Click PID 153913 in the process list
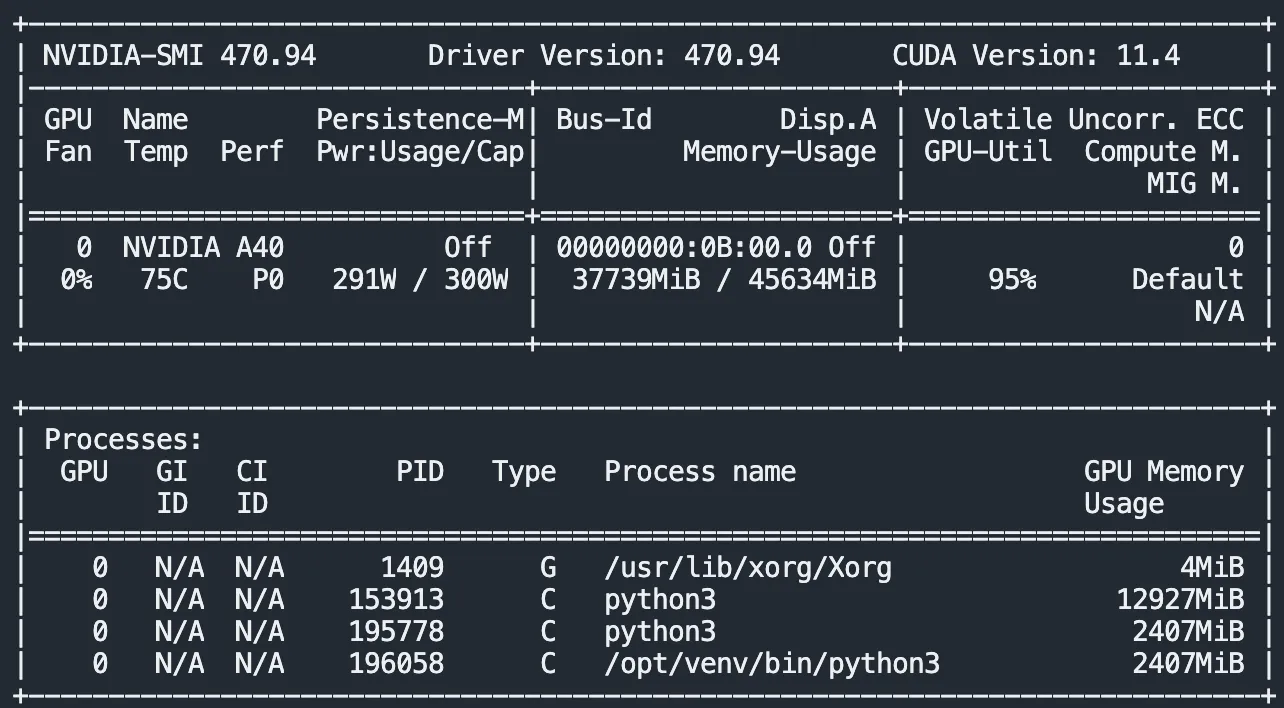The image size is (1284, 708). [396, 600]
